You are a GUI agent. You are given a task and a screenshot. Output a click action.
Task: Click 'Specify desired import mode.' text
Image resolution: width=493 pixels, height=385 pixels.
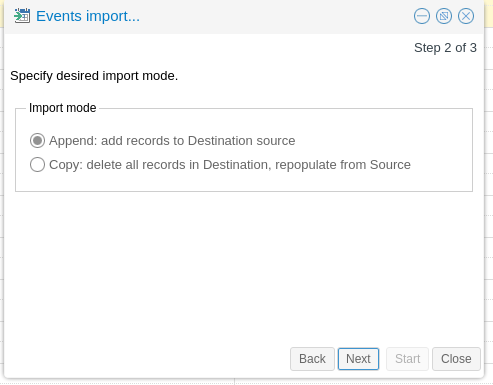pyautogui.click(x=94, y=76)
